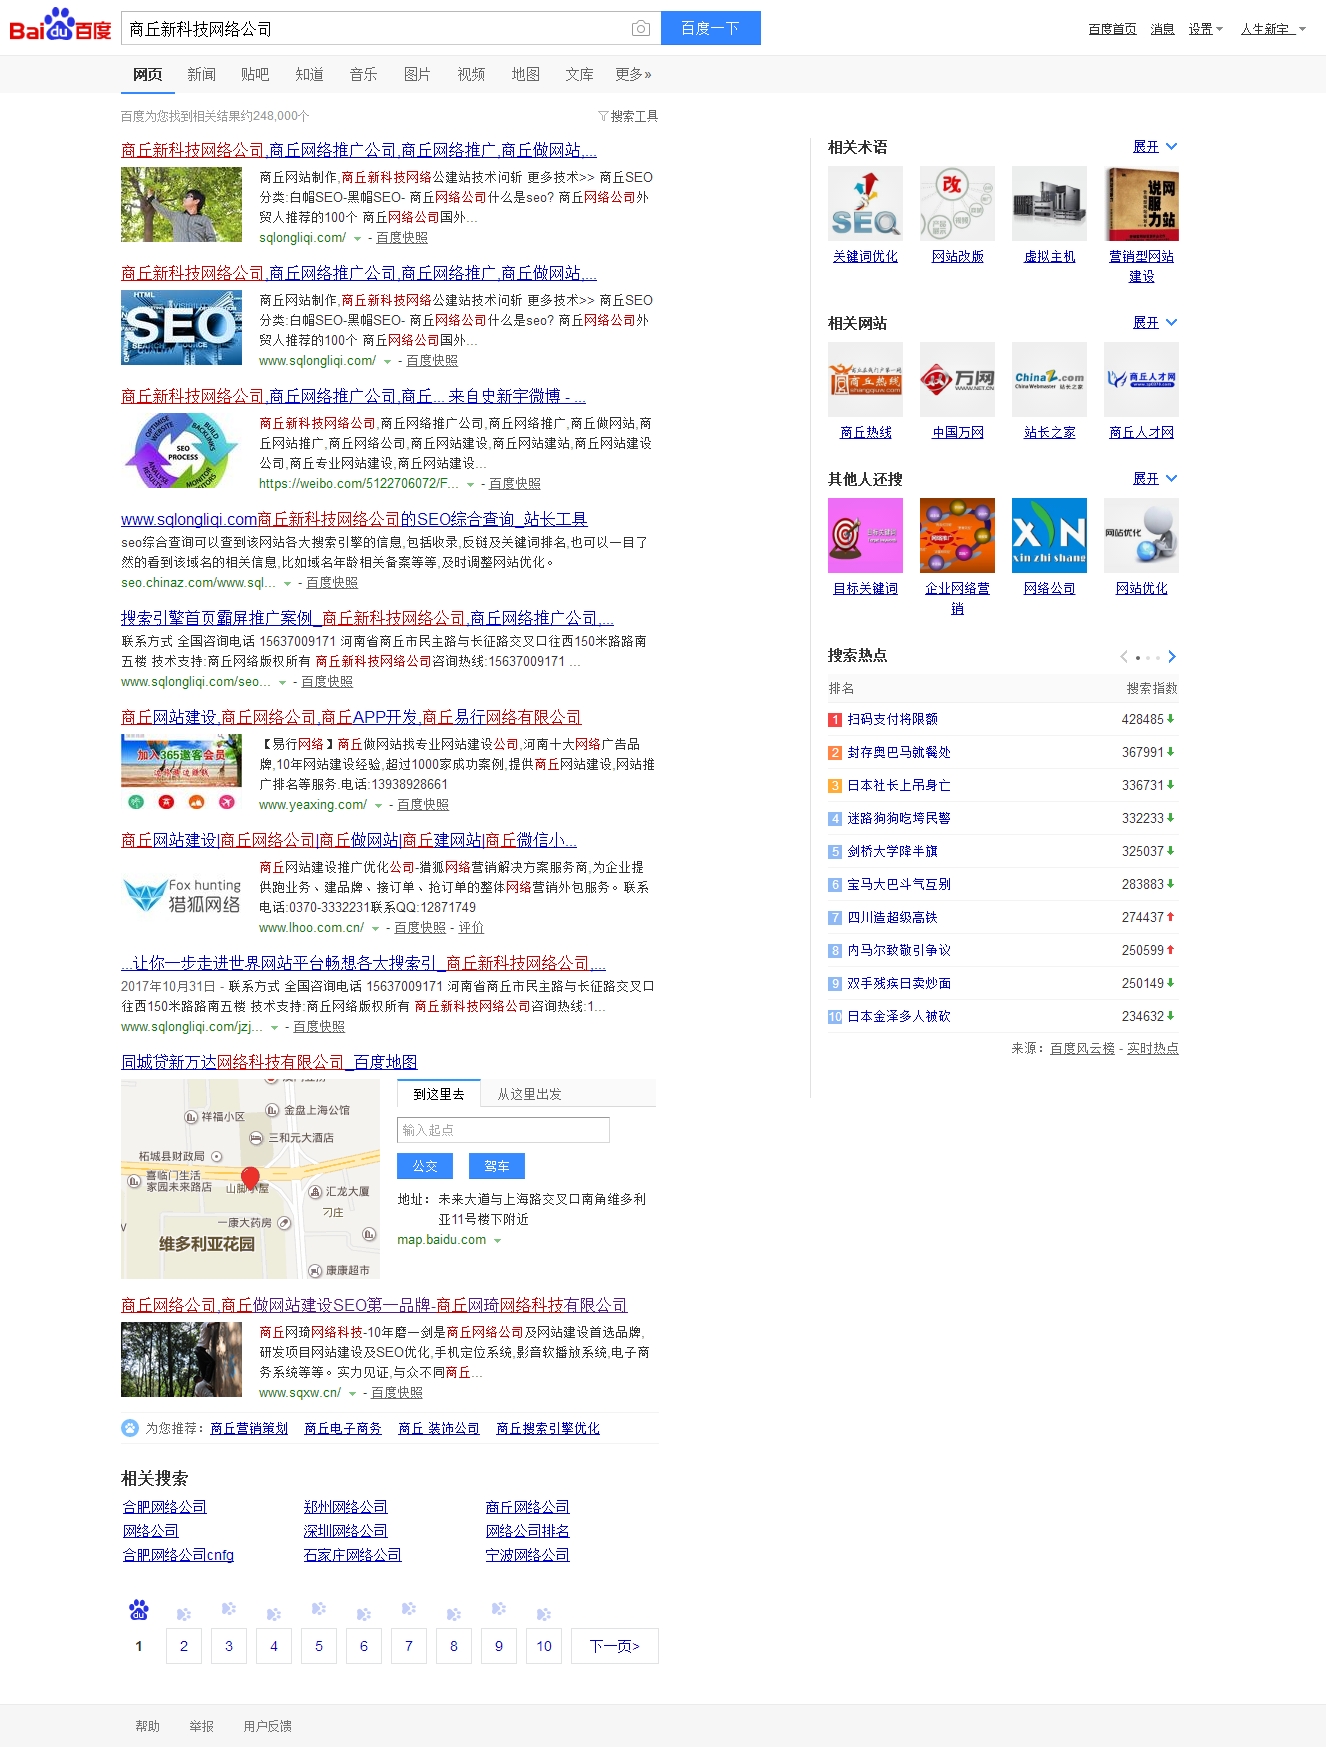Viewport: 1326px width, 1747px height.
Task: Click the 企业网络营销 image
Action: pos(957,536)
